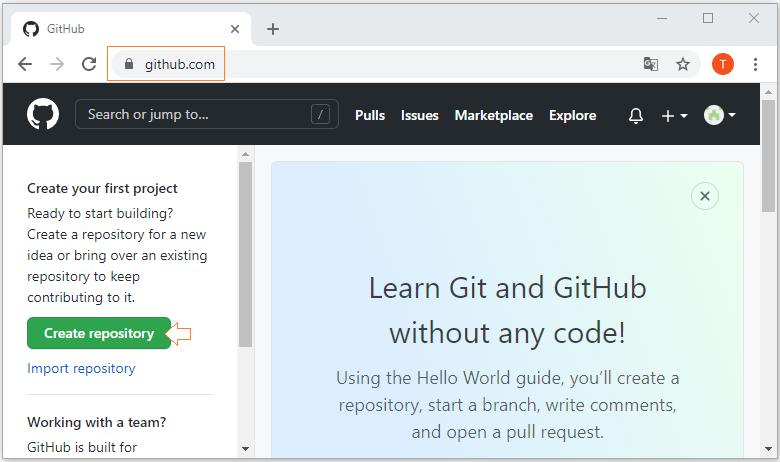This screenshot has height=462, width=780.
Task: Select Explore in the top navigation
Action: point(573,115)
